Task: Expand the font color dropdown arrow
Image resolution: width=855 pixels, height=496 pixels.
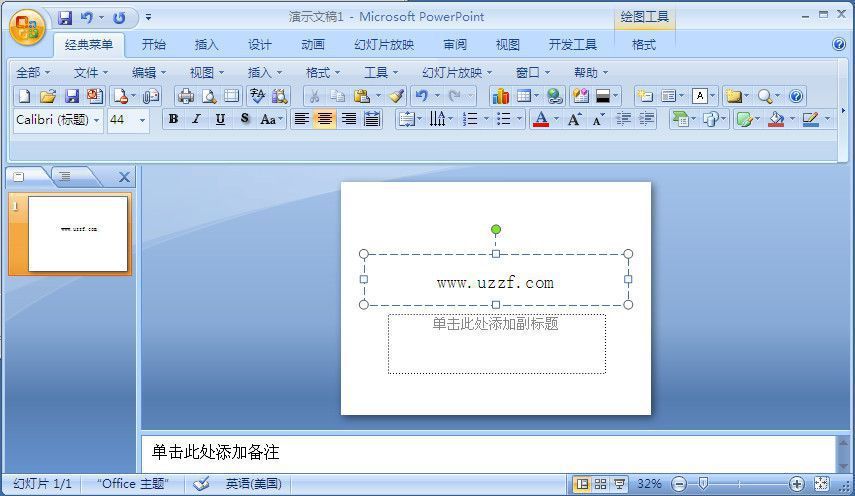Action: (x=556, y=119)
